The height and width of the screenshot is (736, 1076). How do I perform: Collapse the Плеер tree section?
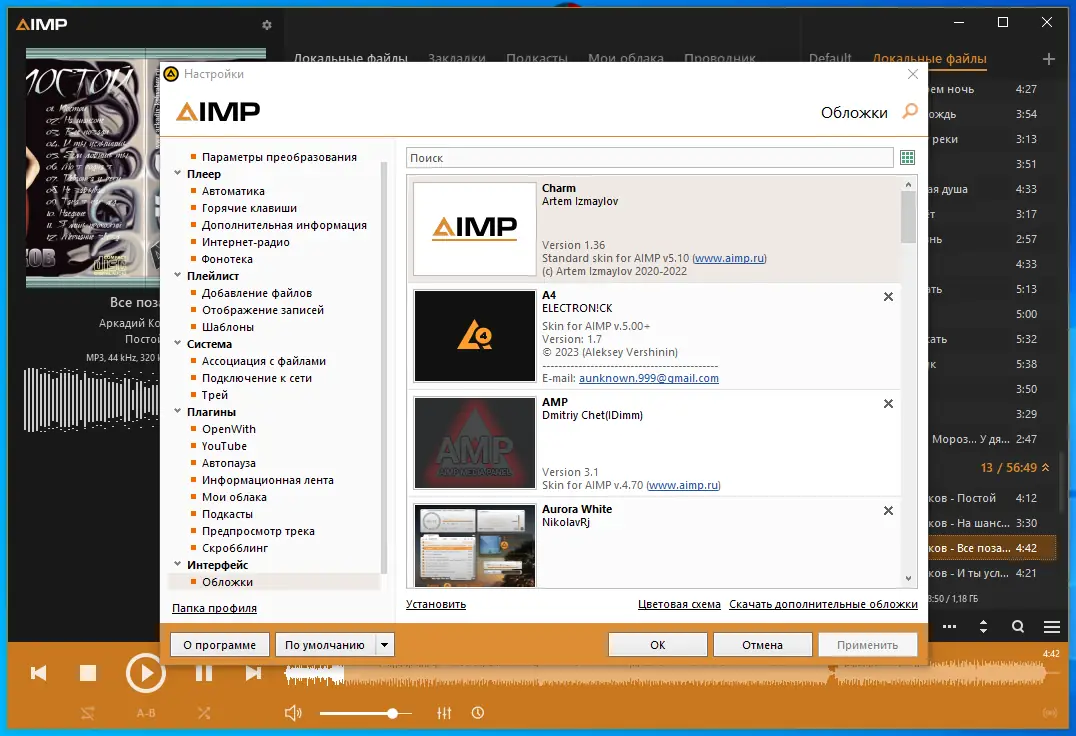[178, 174]
